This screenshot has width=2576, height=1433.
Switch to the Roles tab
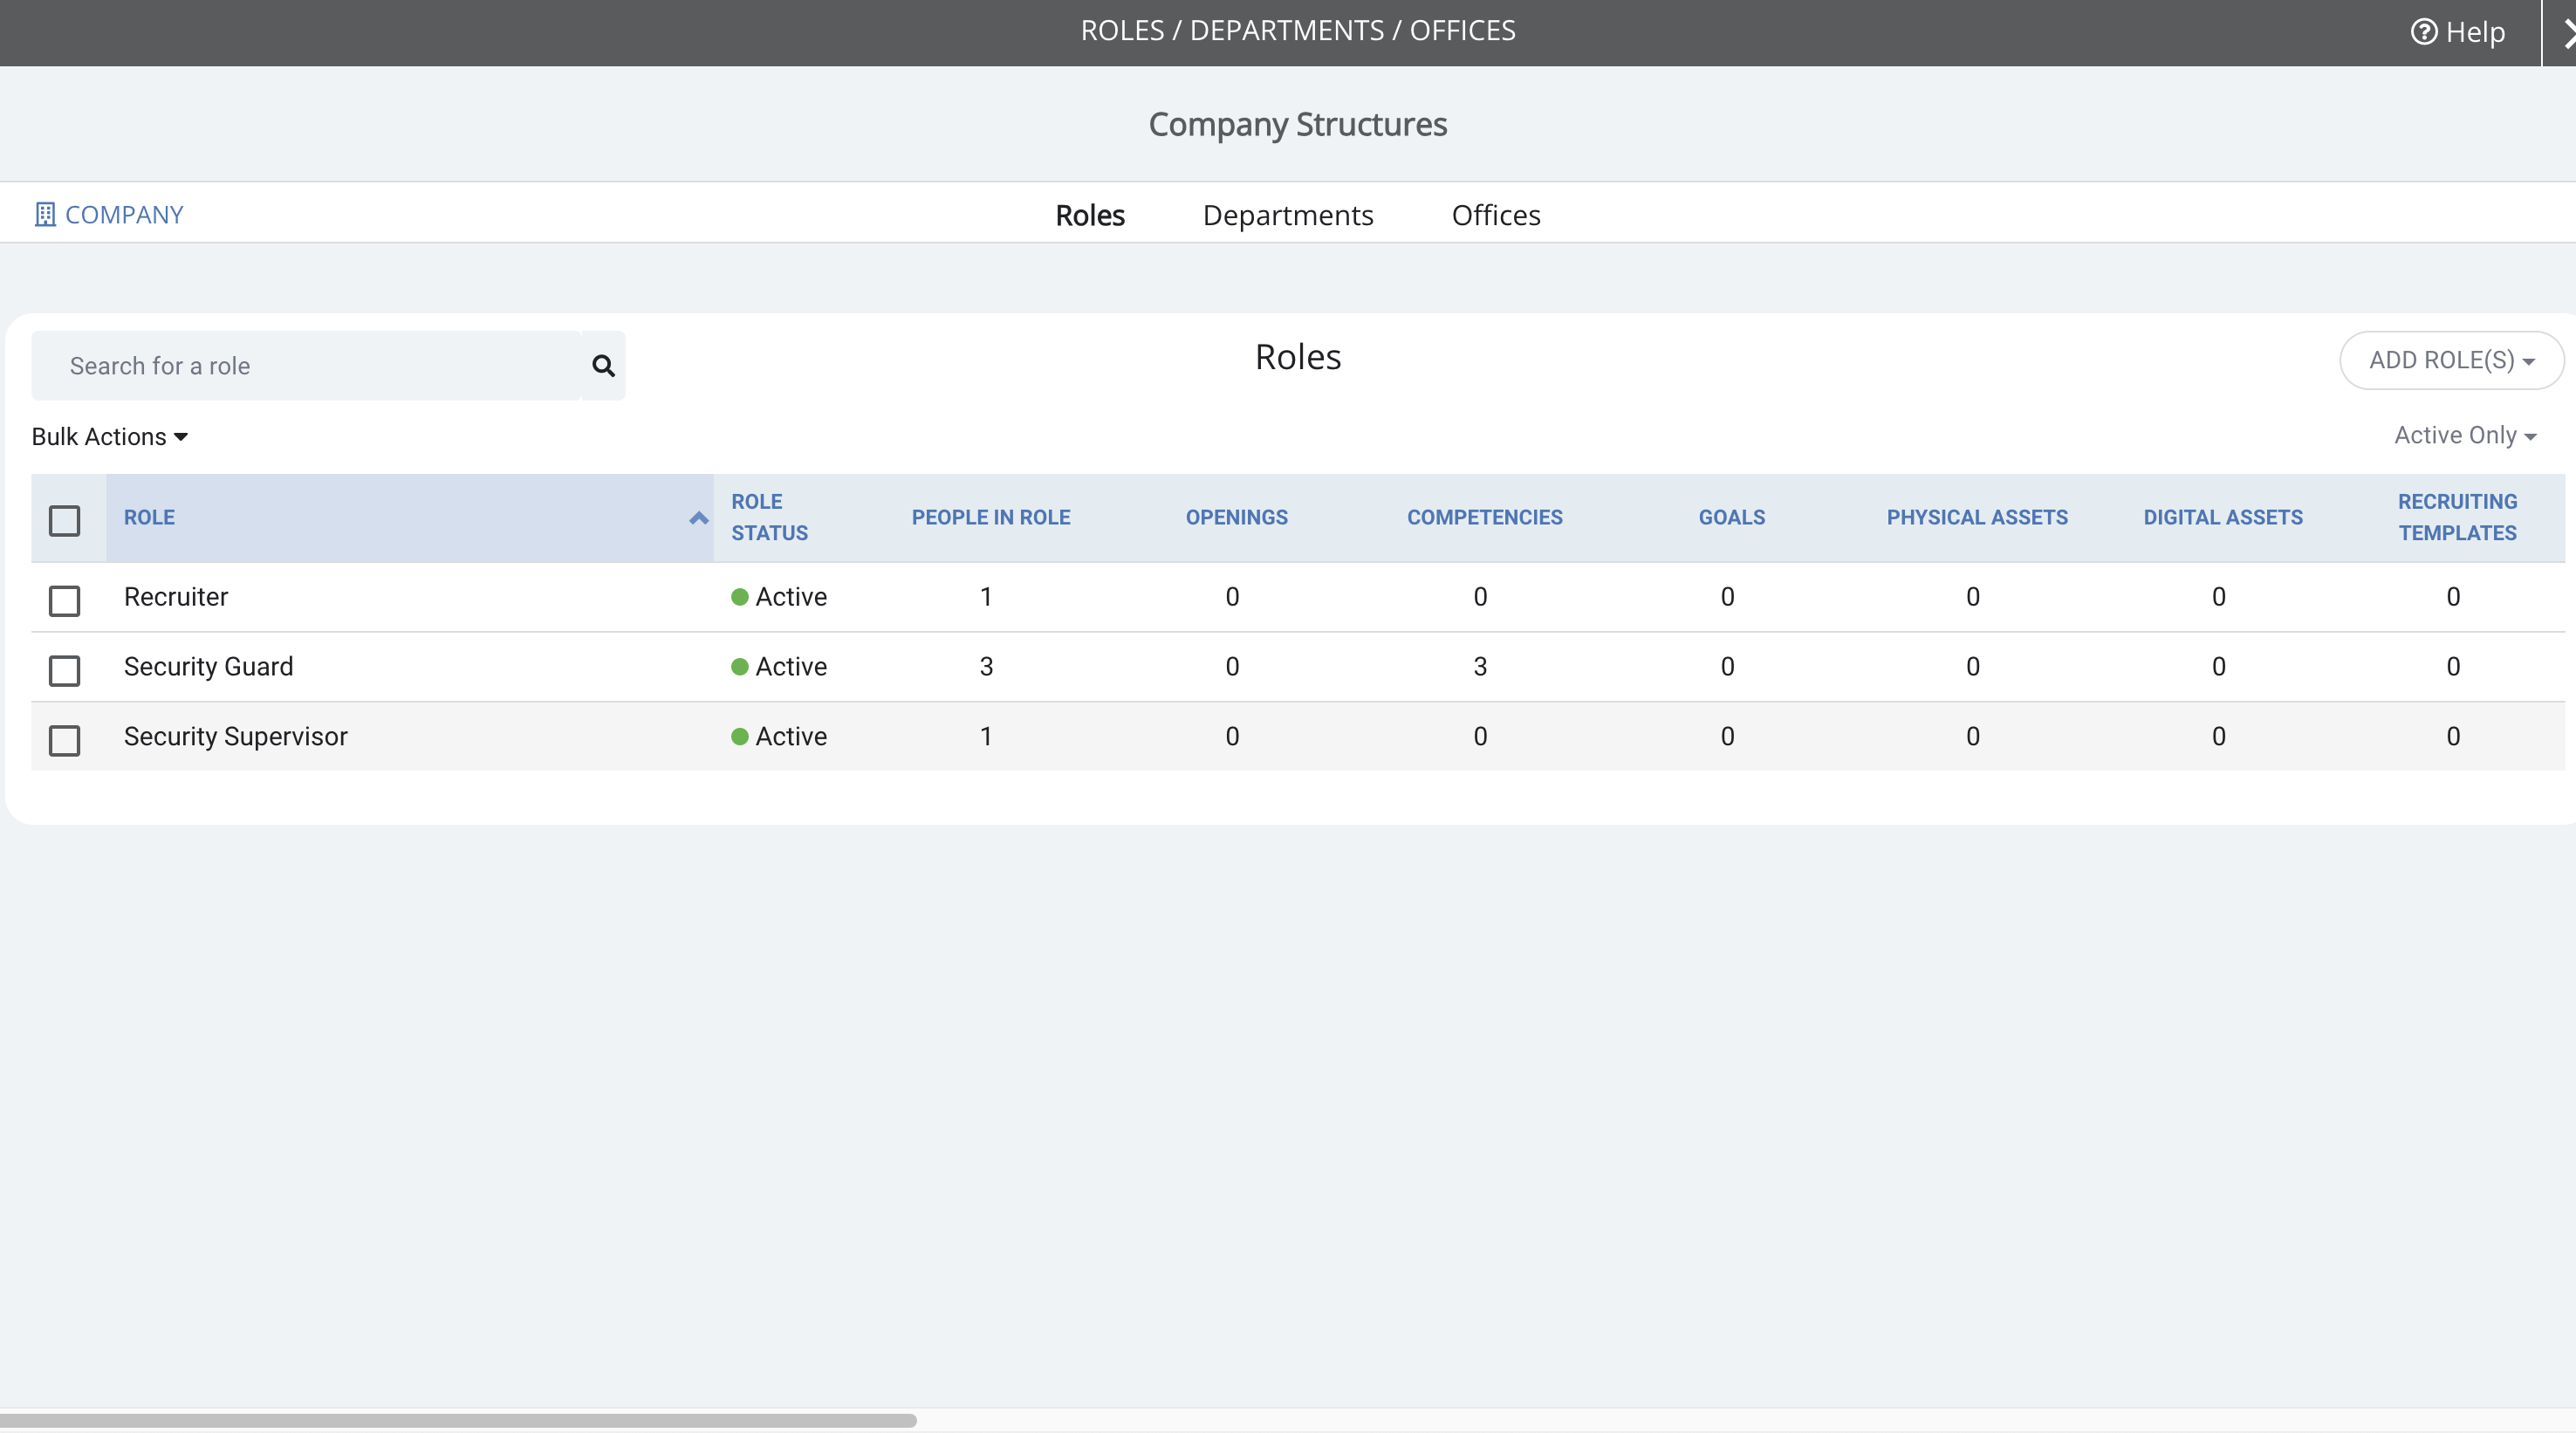[x=1090, y=215]
